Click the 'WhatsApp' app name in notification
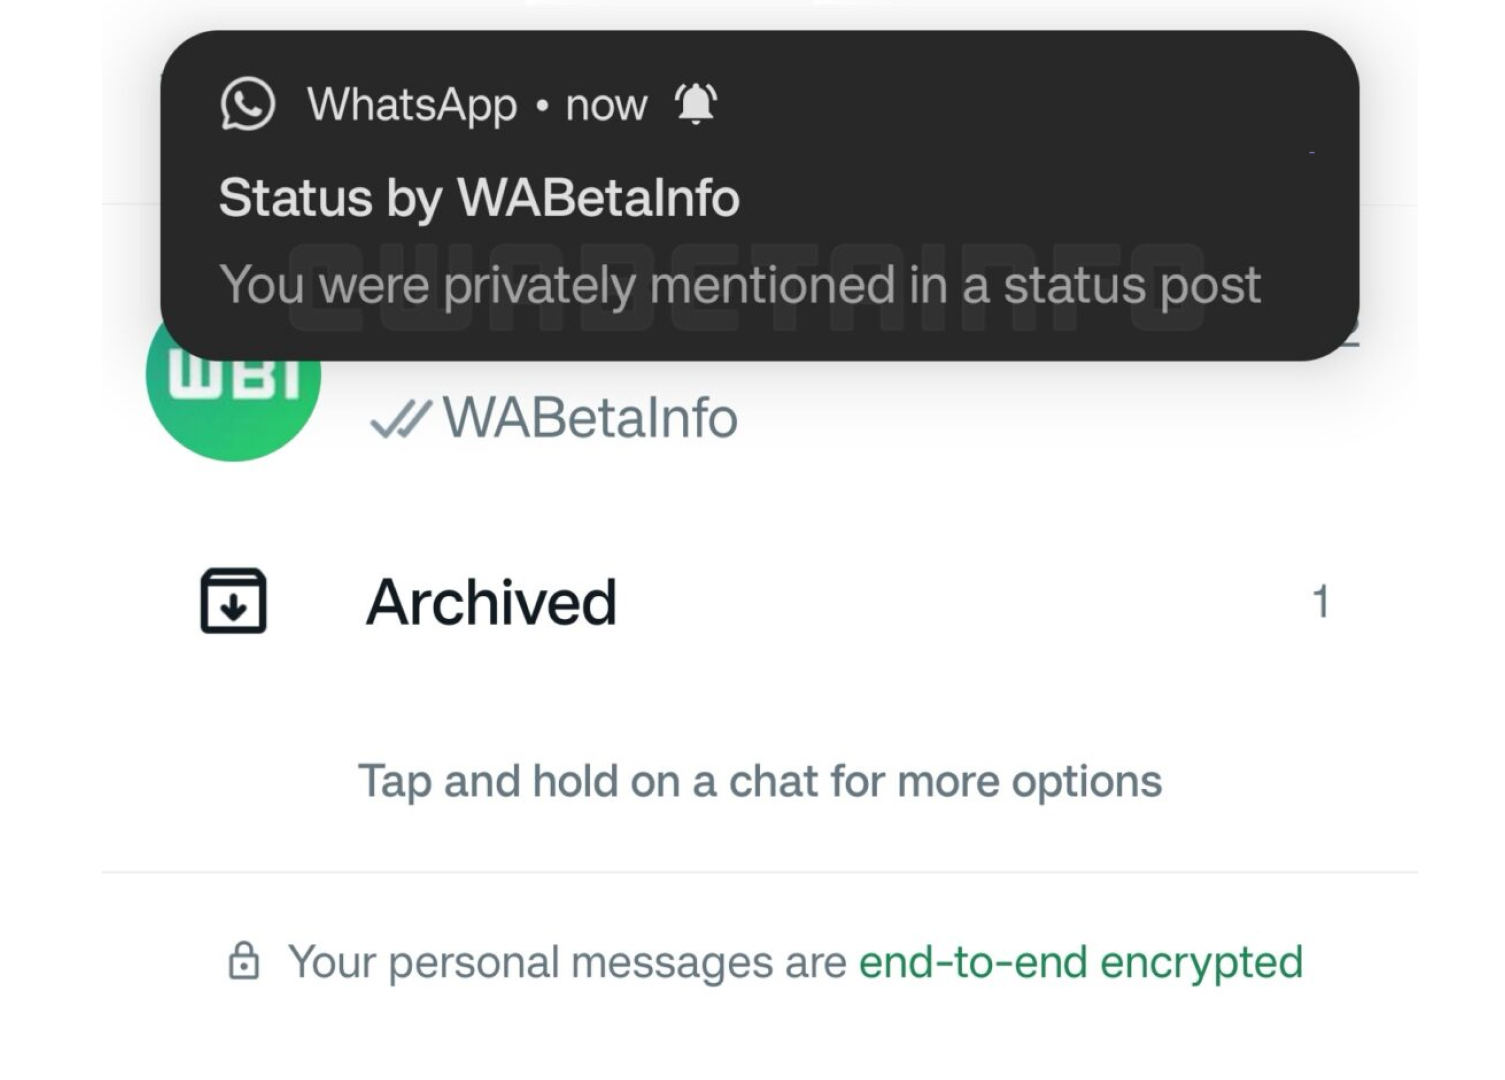1505x1080 pixels. (x=411, y=104)
